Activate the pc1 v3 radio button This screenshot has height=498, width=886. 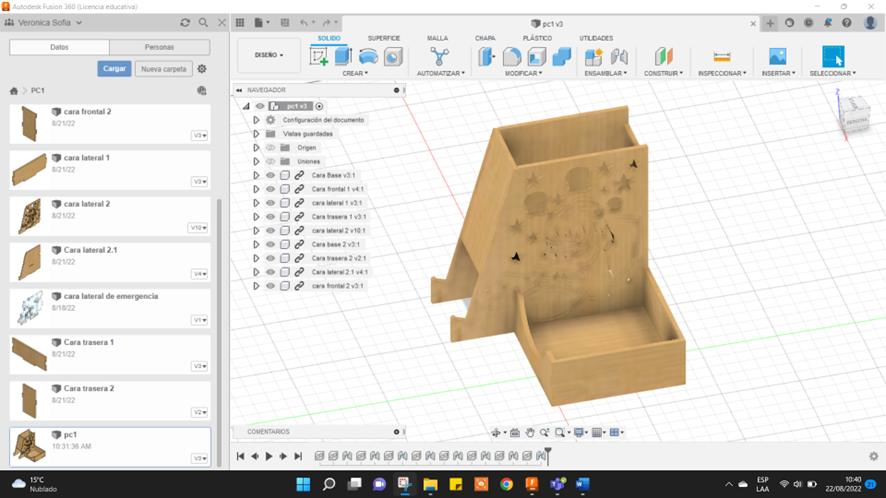pyautogui.click(x=319, y=106)
